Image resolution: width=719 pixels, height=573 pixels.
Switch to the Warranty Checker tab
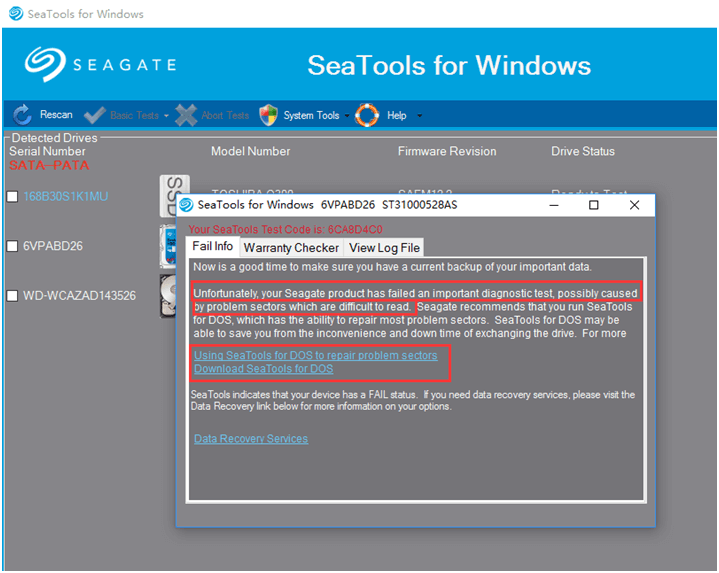point(290,247)
